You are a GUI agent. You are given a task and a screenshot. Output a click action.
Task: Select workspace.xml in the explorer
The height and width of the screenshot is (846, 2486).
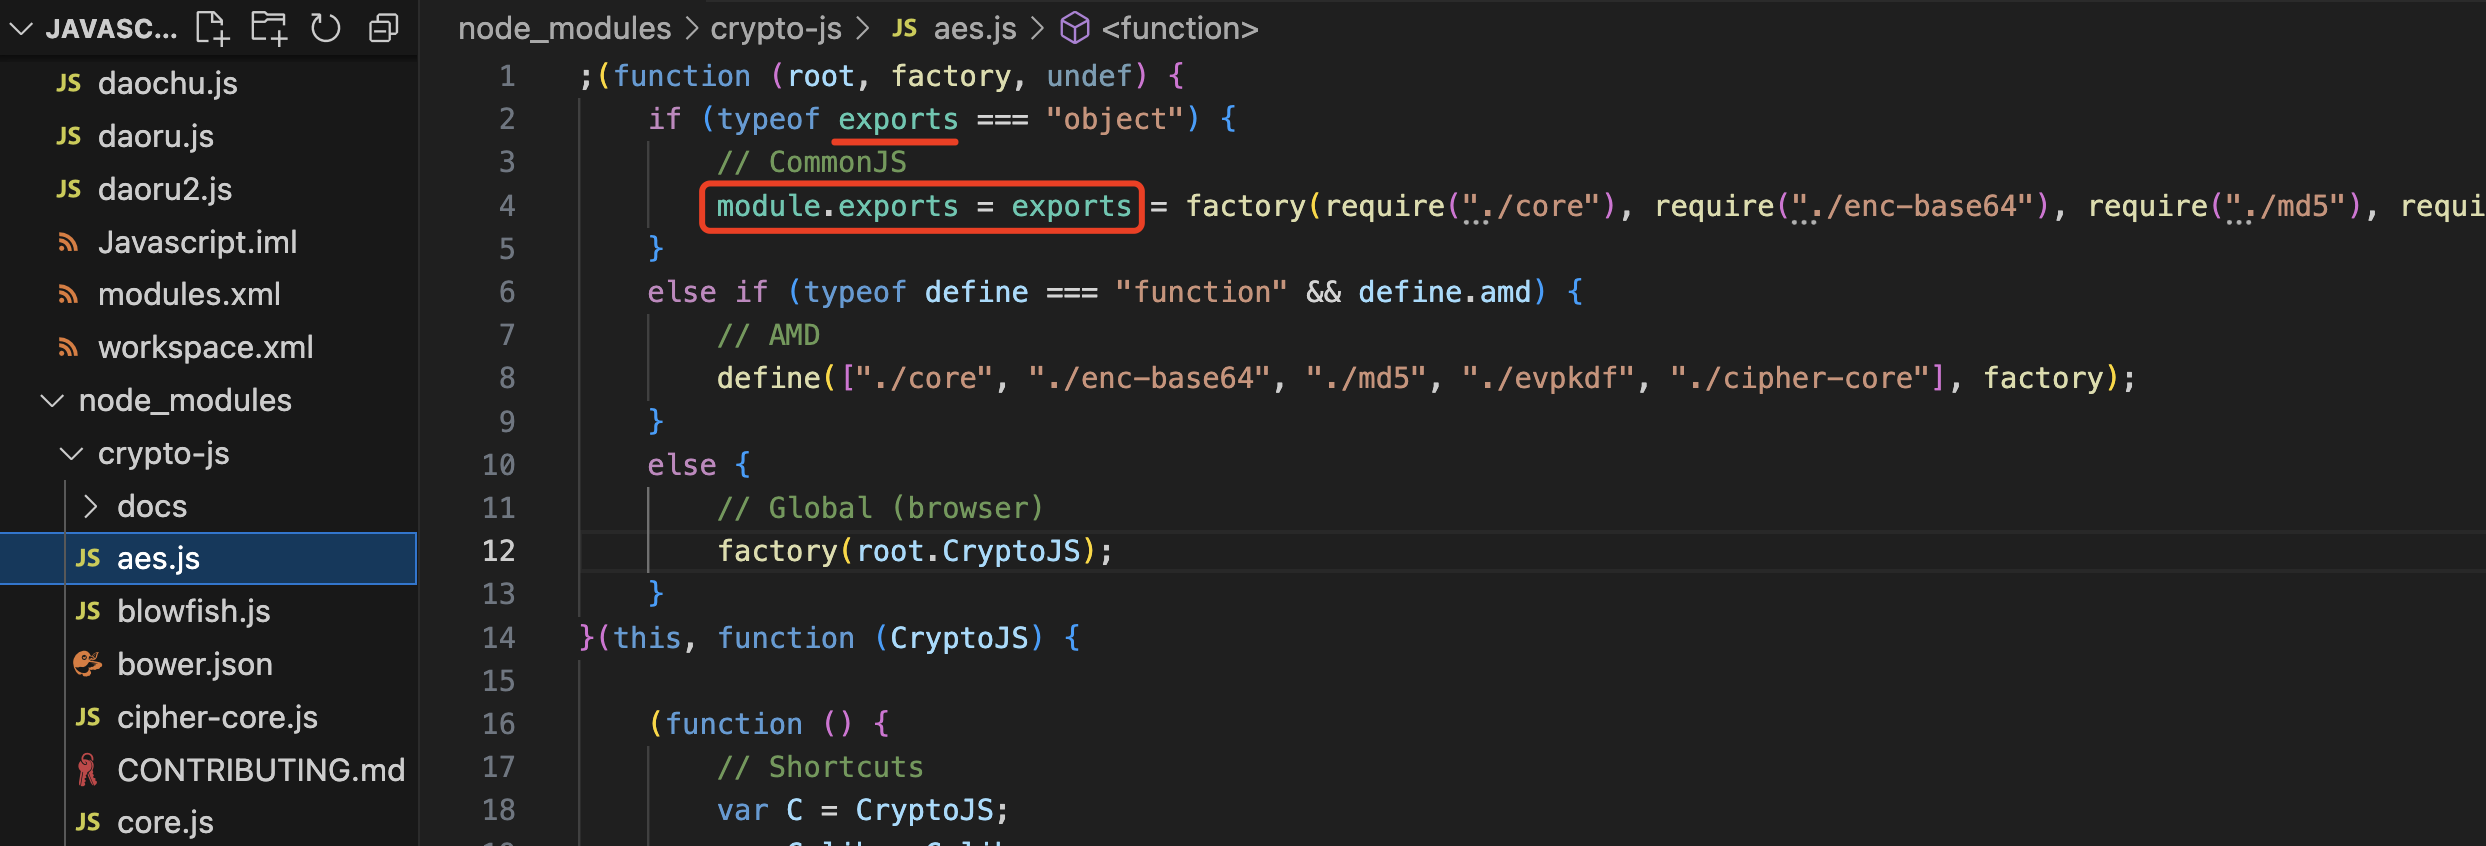point(205,347)
